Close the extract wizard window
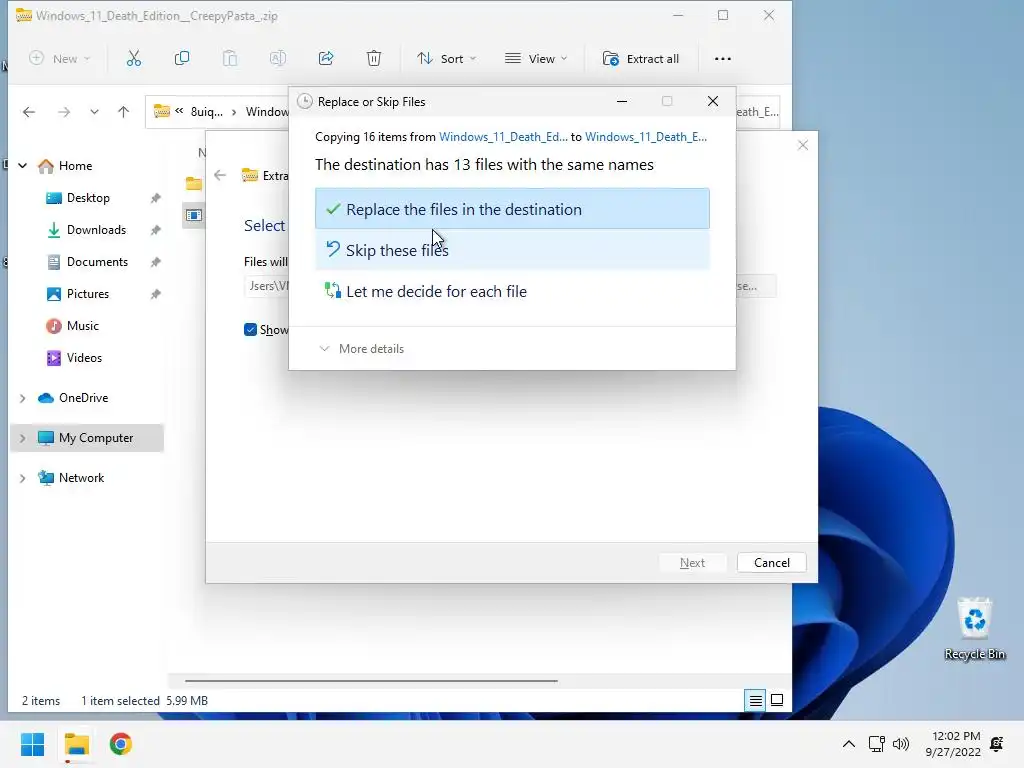This screenshot has height=768, width=1024. point(803,145)
